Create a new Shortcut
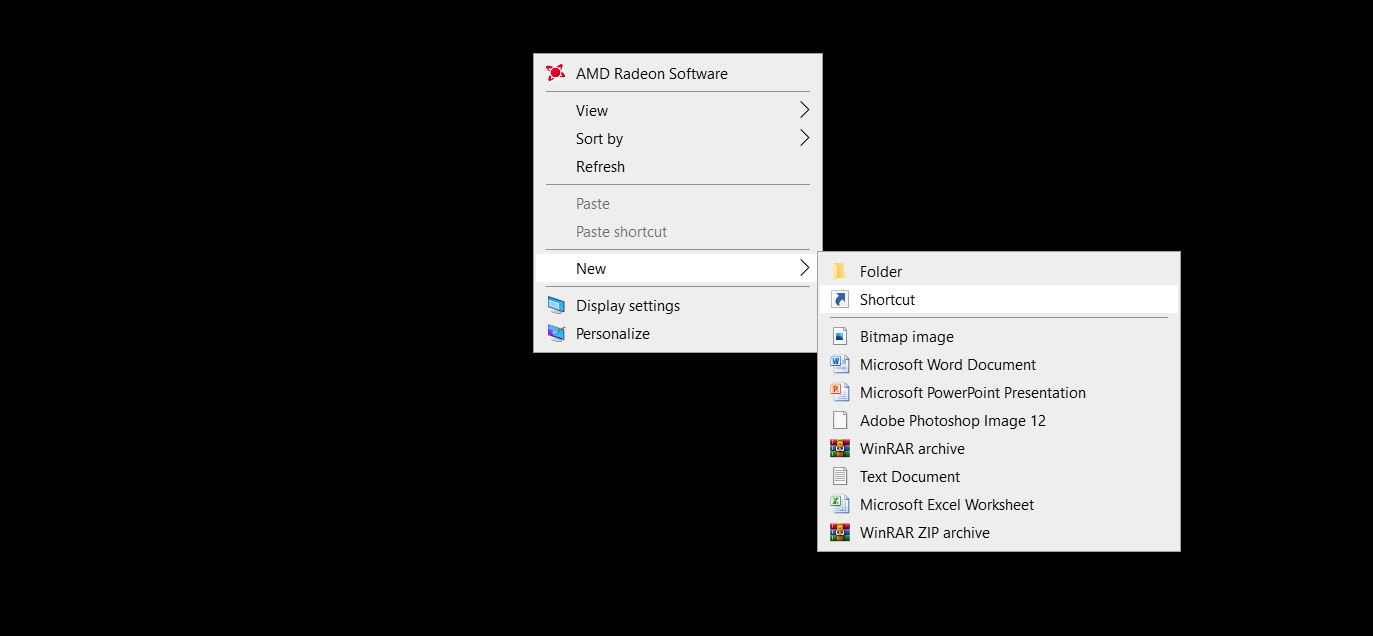Viewport: 1373px width, 636px height. pyautogui.click(x=999, y=299)
